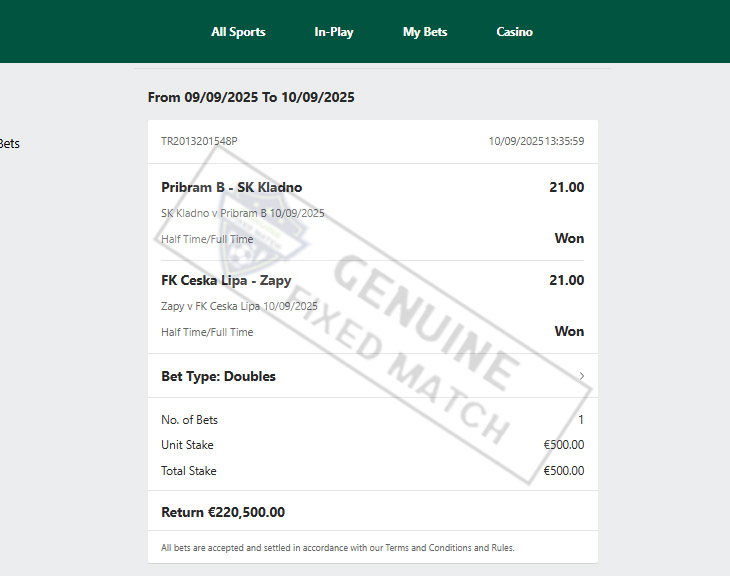Click the From 09/09/2025 To 10/09/2025 heading
730x576 pixels.
pyautogui.click(x=251, y=97)
